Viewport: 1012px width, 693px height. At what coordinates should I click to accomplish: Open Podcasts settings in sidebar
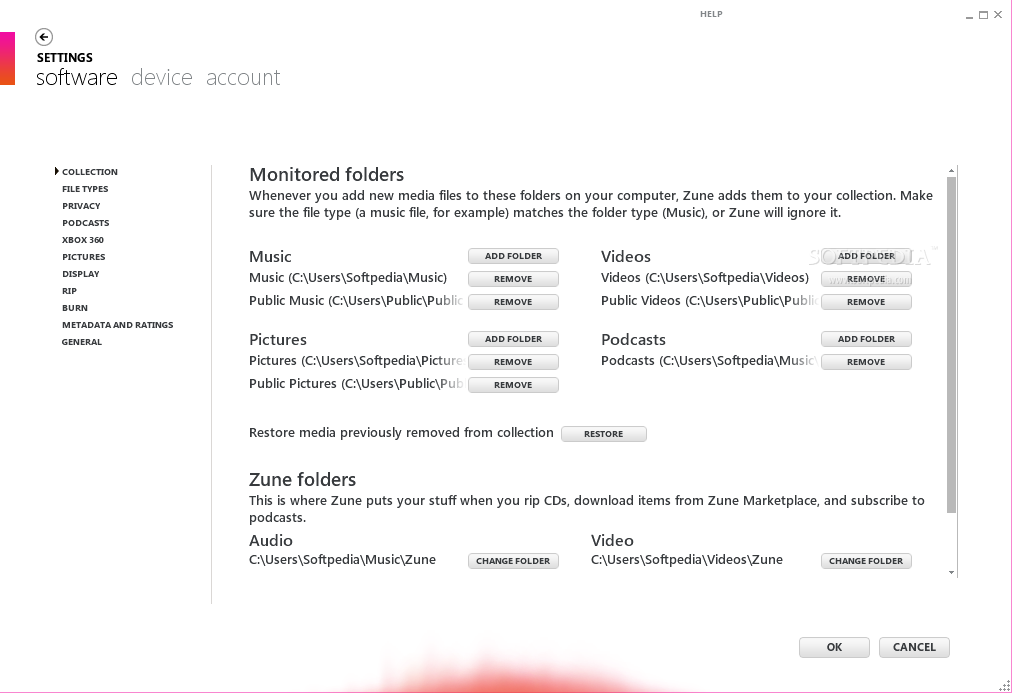pyautogui.click(x=86, y=223)
